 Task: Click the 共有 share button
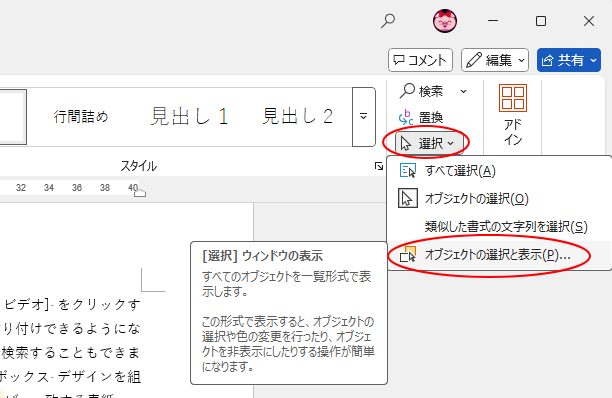(x=569, y=60)
